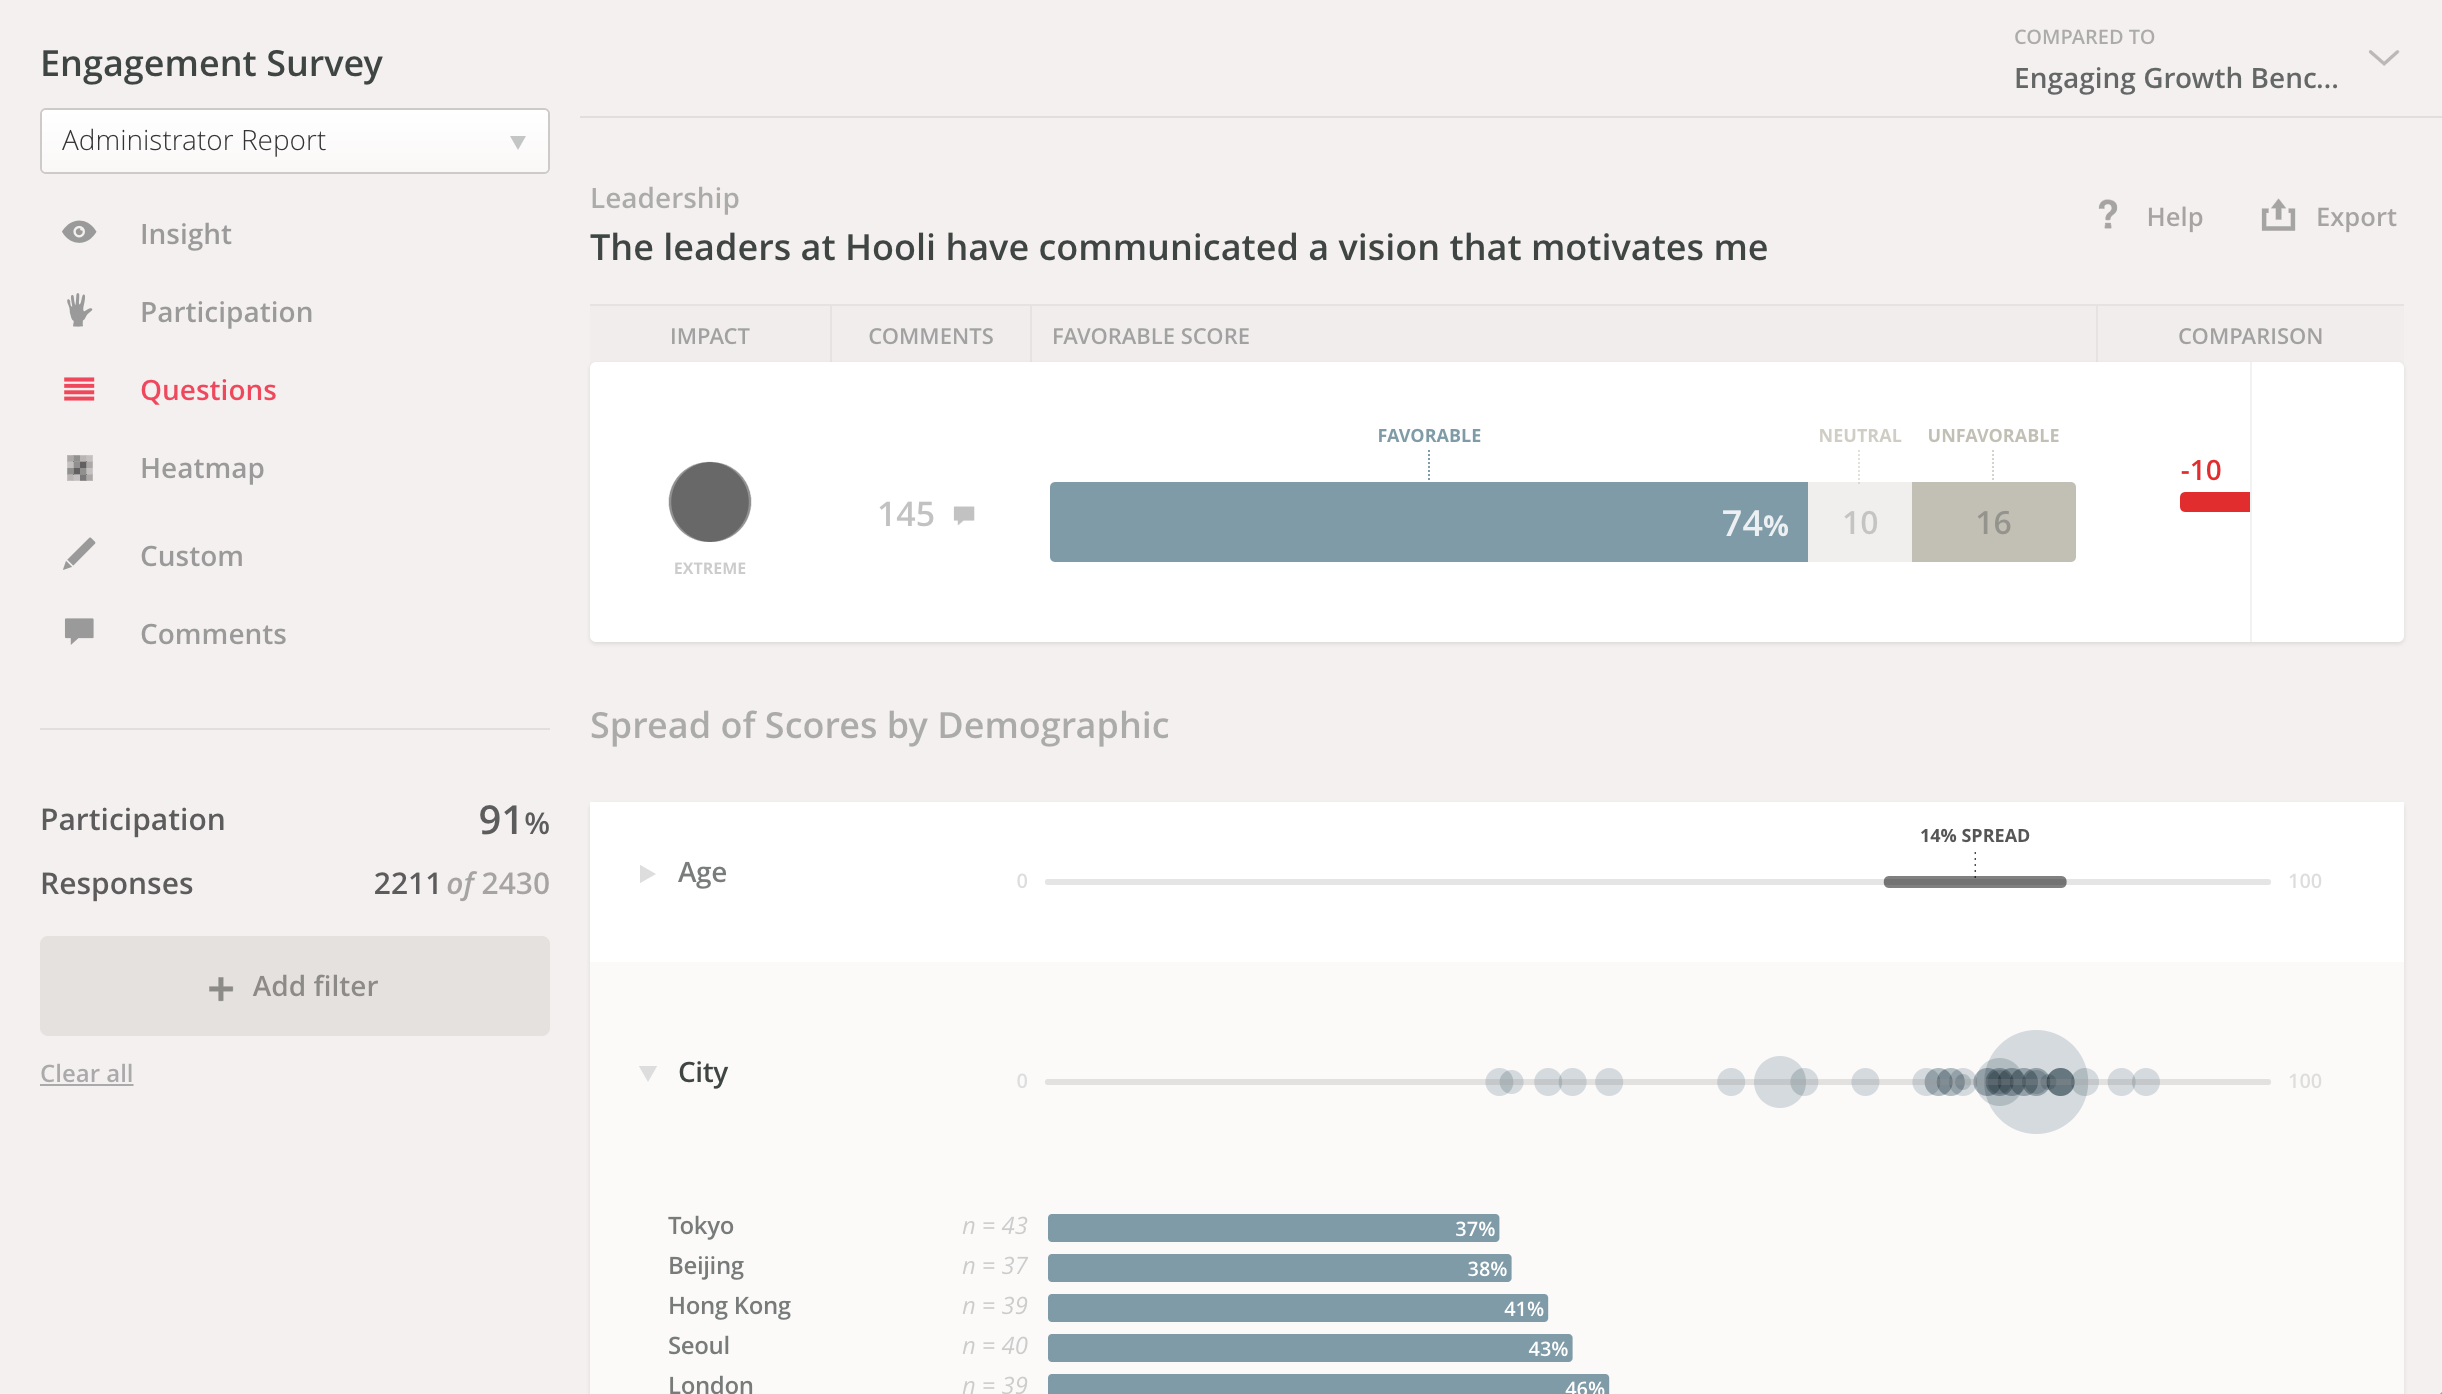Go to the Insight section
This screenshot has width=2442, height=1394.
coord(186,233)
